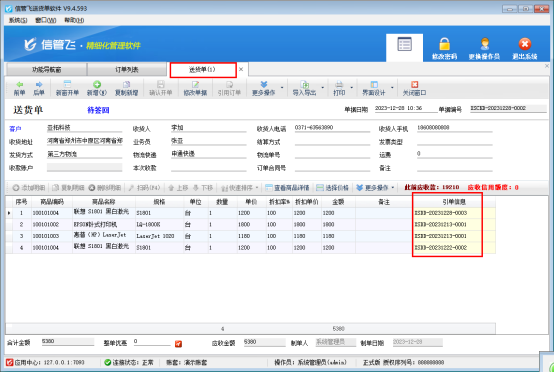This screenshot has height=373, width=554.
Task: Click the 后单 next document arrow
Action: tap(39, 85)
